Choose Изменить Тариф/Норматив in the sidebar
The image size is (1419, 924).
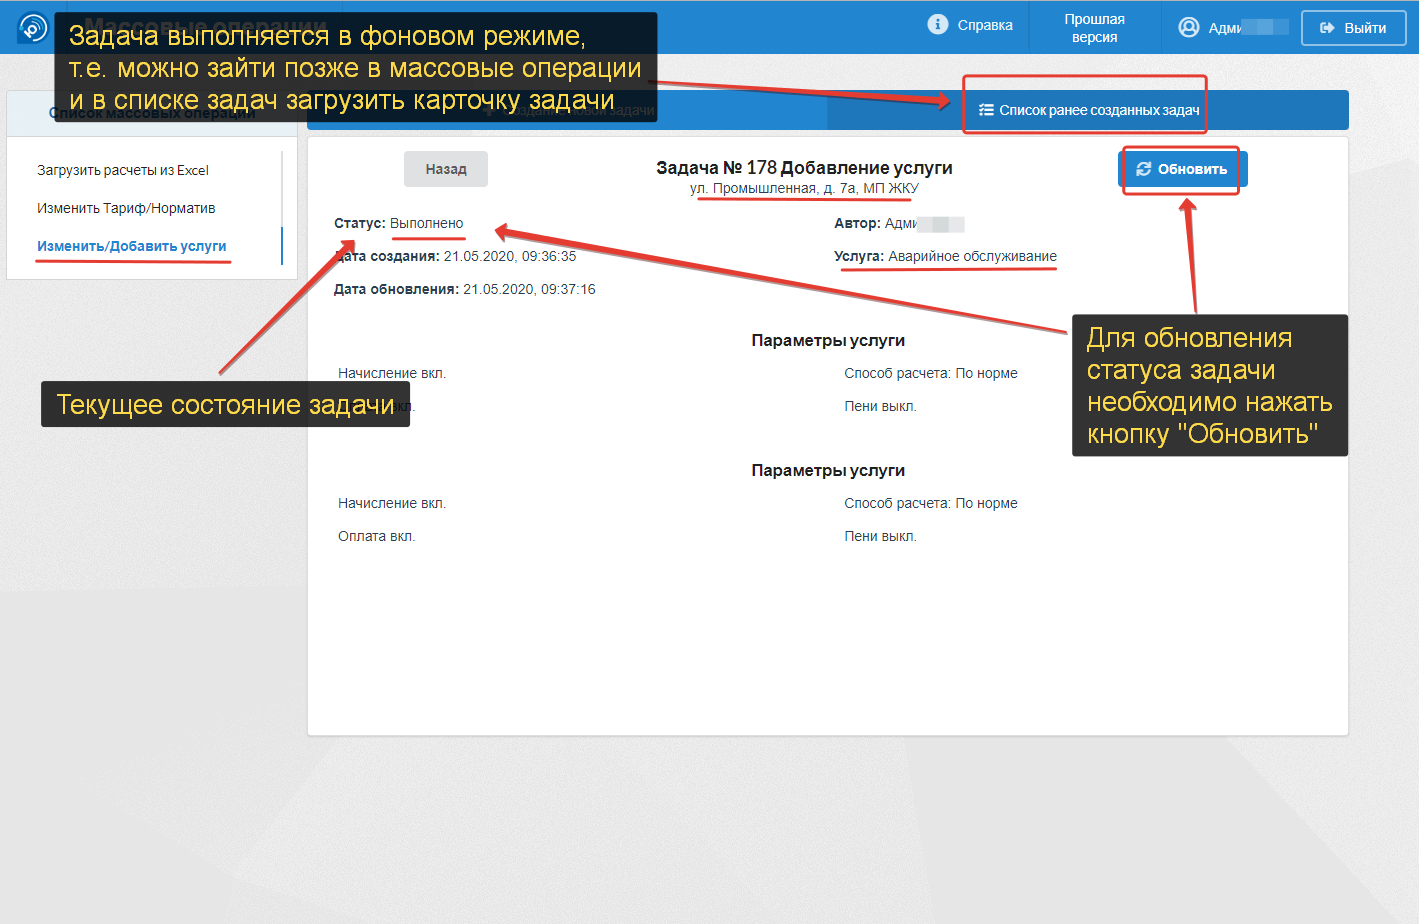(126, 208)
